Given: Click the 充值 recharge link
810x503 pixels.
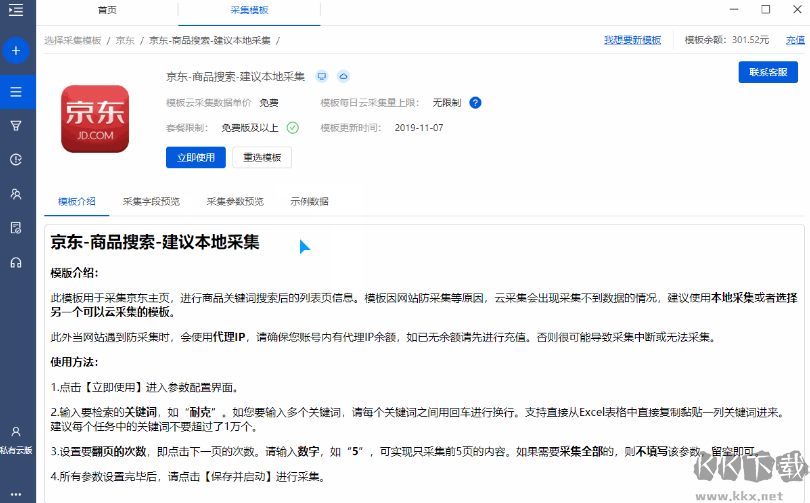Looking at the screenshot, I should tap(795, 40).
